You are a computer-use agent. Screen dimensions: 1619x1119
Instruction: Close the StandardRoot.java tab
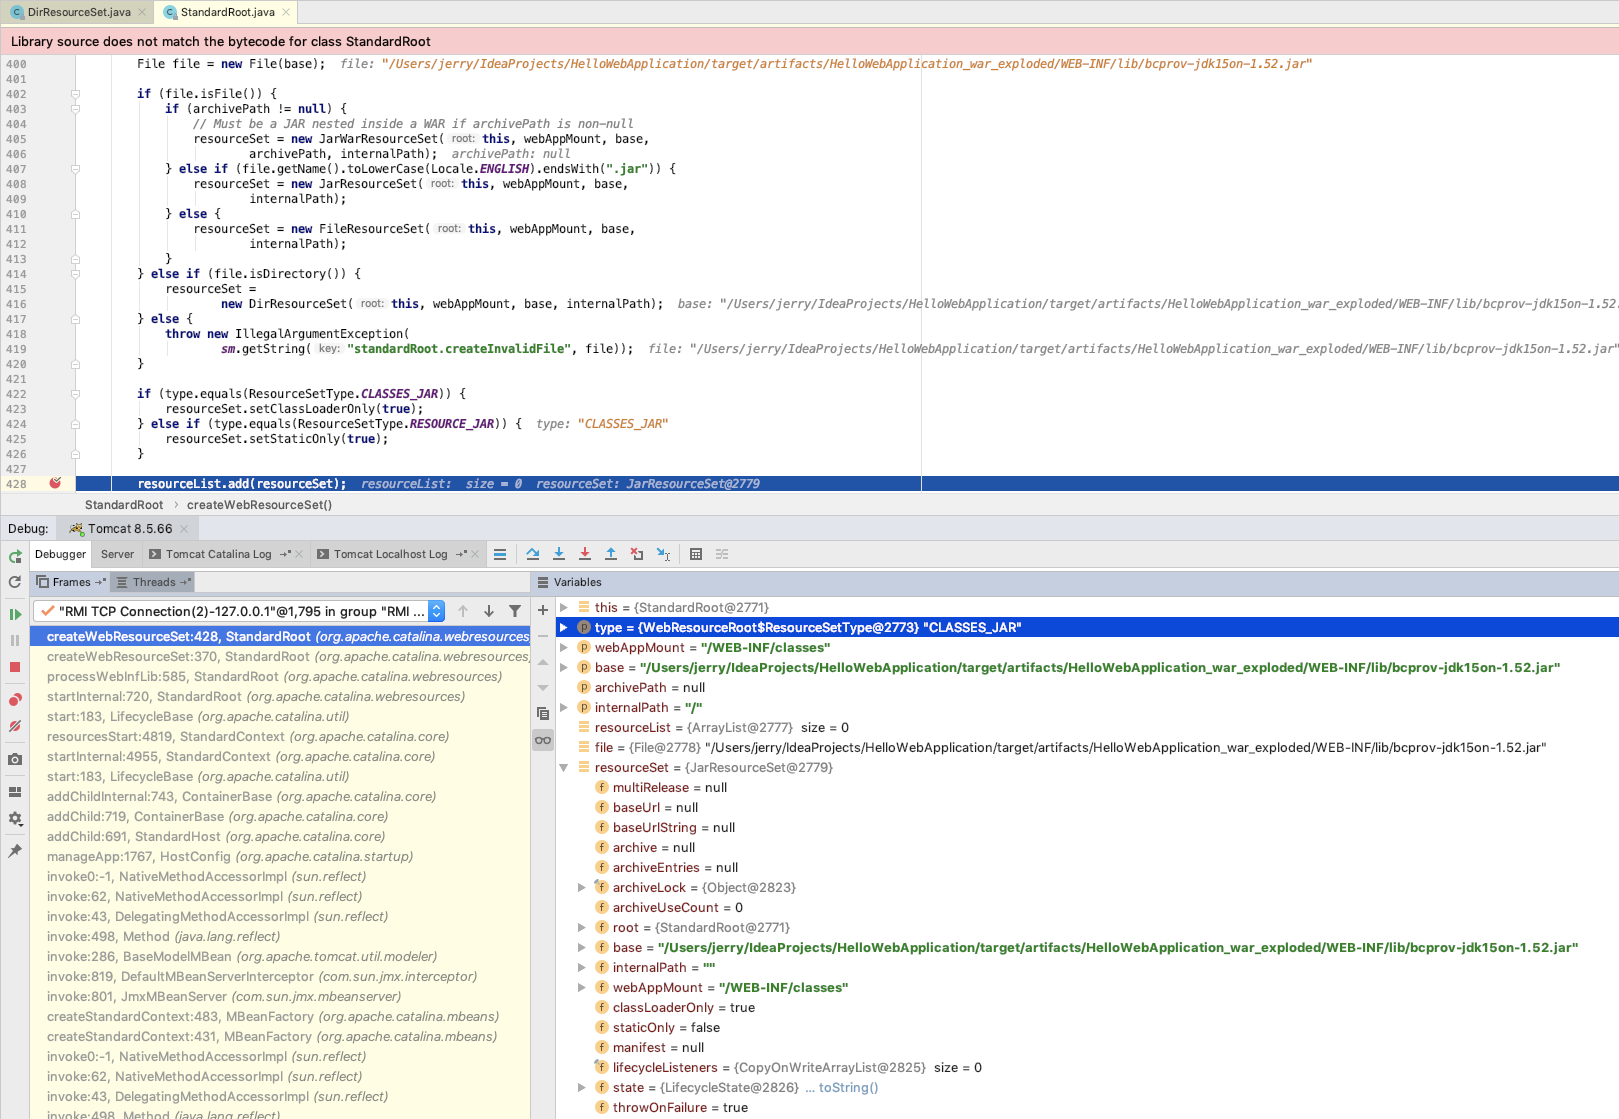[286, 12]
